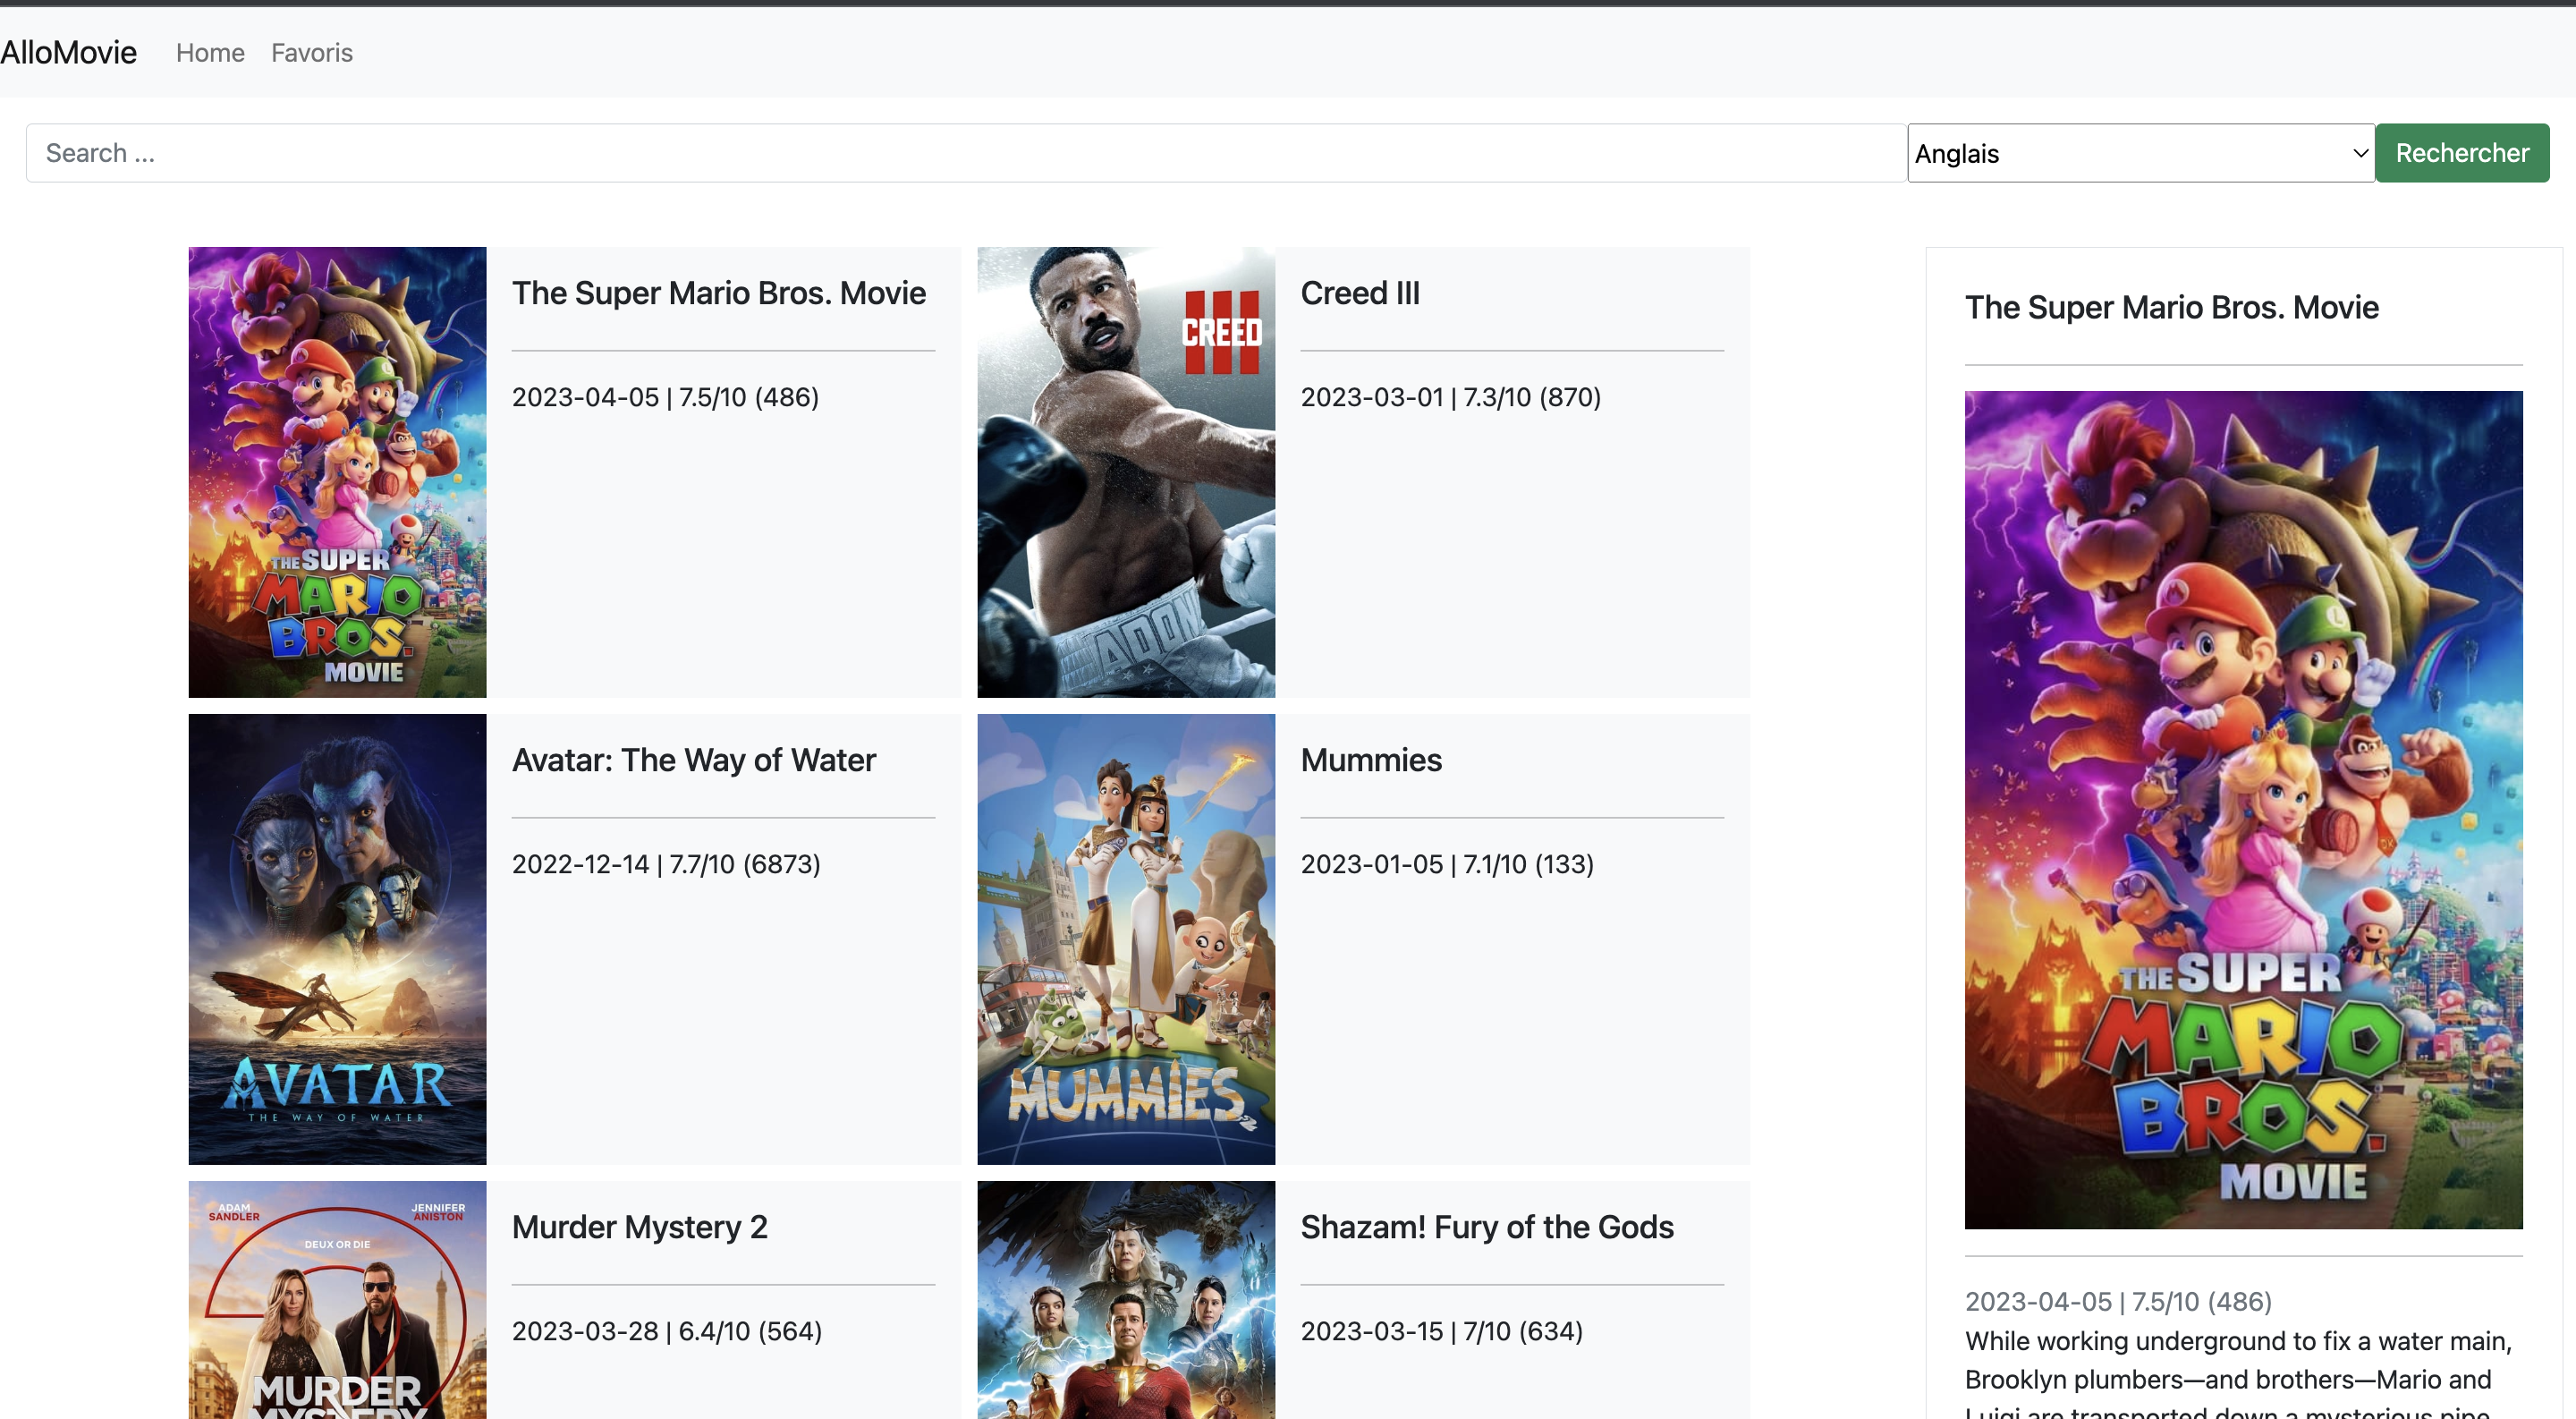Open the Mummies poster thumbnail
The width and height of the screenshot is (2576, 1419).
pos(1126,939)
